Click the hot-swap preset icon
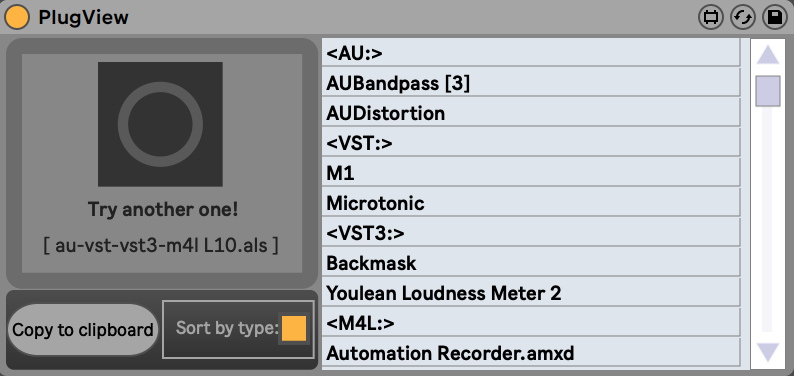Screen dimensions: 794x376 click(742, 17)
